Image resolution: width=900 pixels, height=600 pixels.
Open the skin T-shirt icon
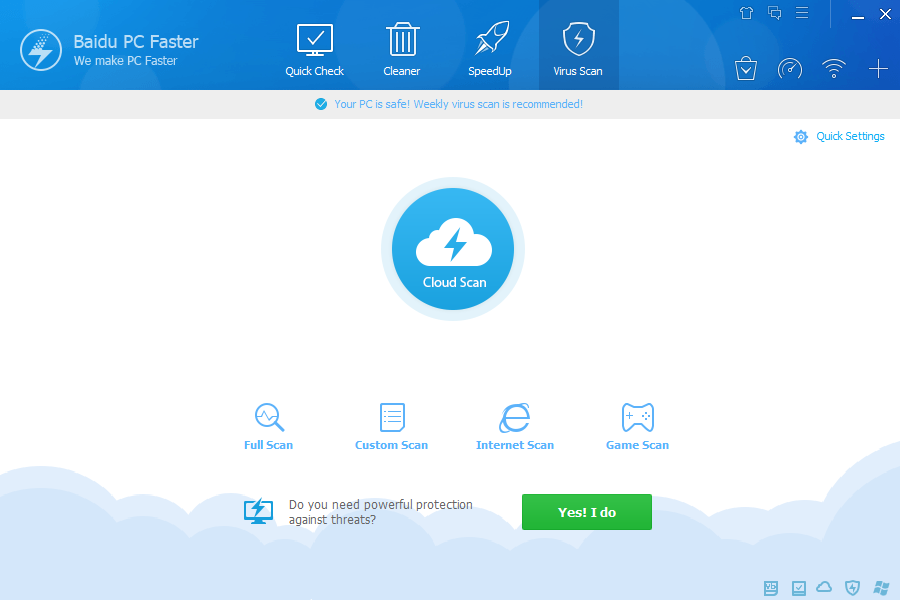point(746,13)
